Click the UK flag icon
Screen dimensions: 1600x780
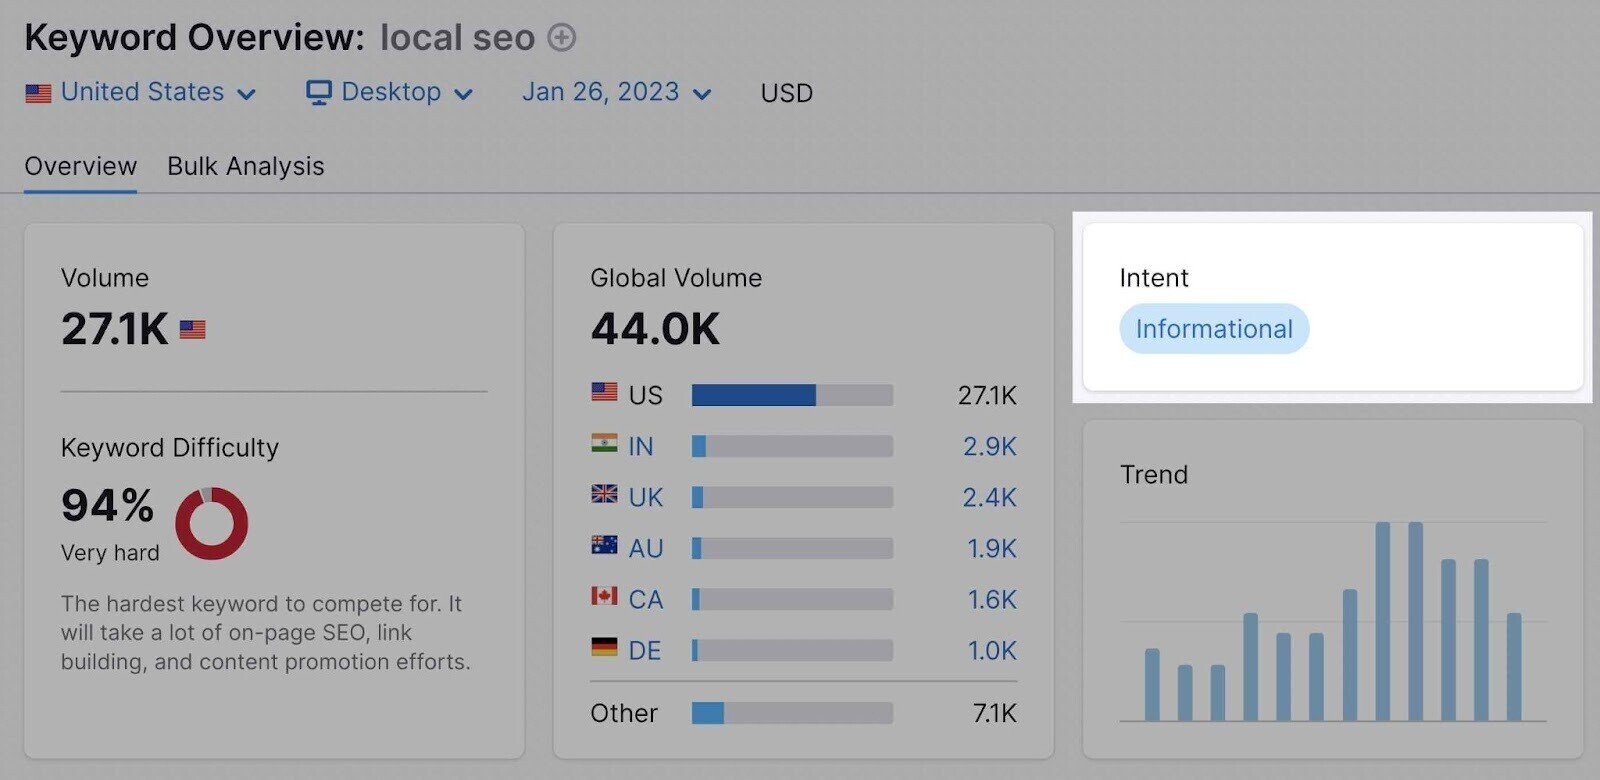click(x=603, y=496)
